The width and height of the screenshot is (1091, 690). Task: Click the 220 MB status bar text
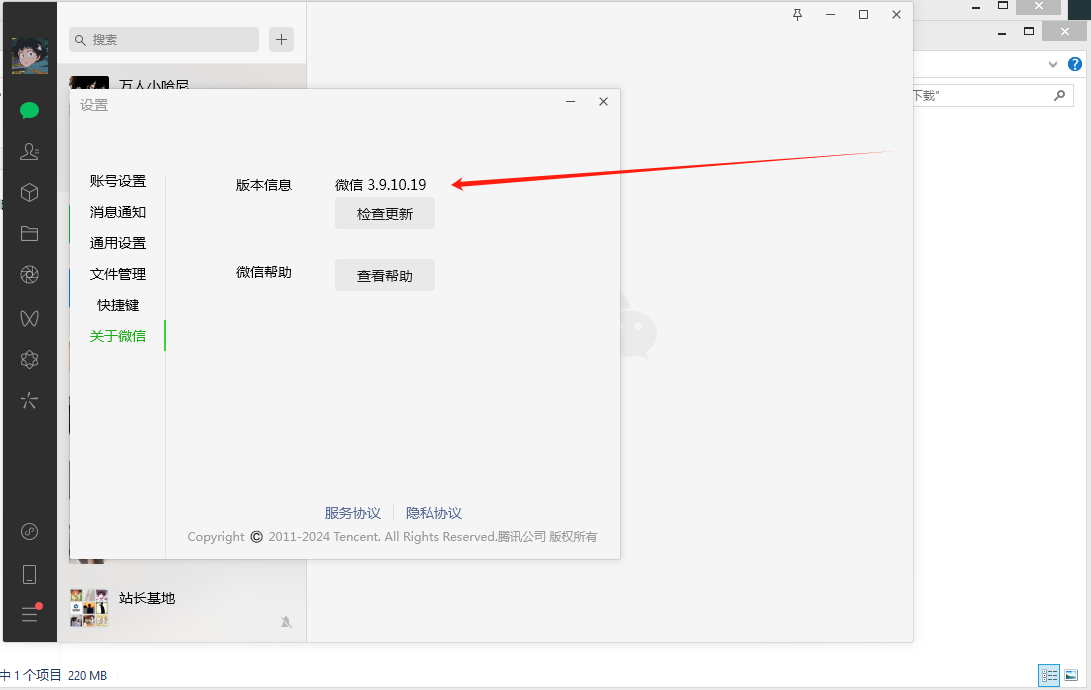pos(88,675)
